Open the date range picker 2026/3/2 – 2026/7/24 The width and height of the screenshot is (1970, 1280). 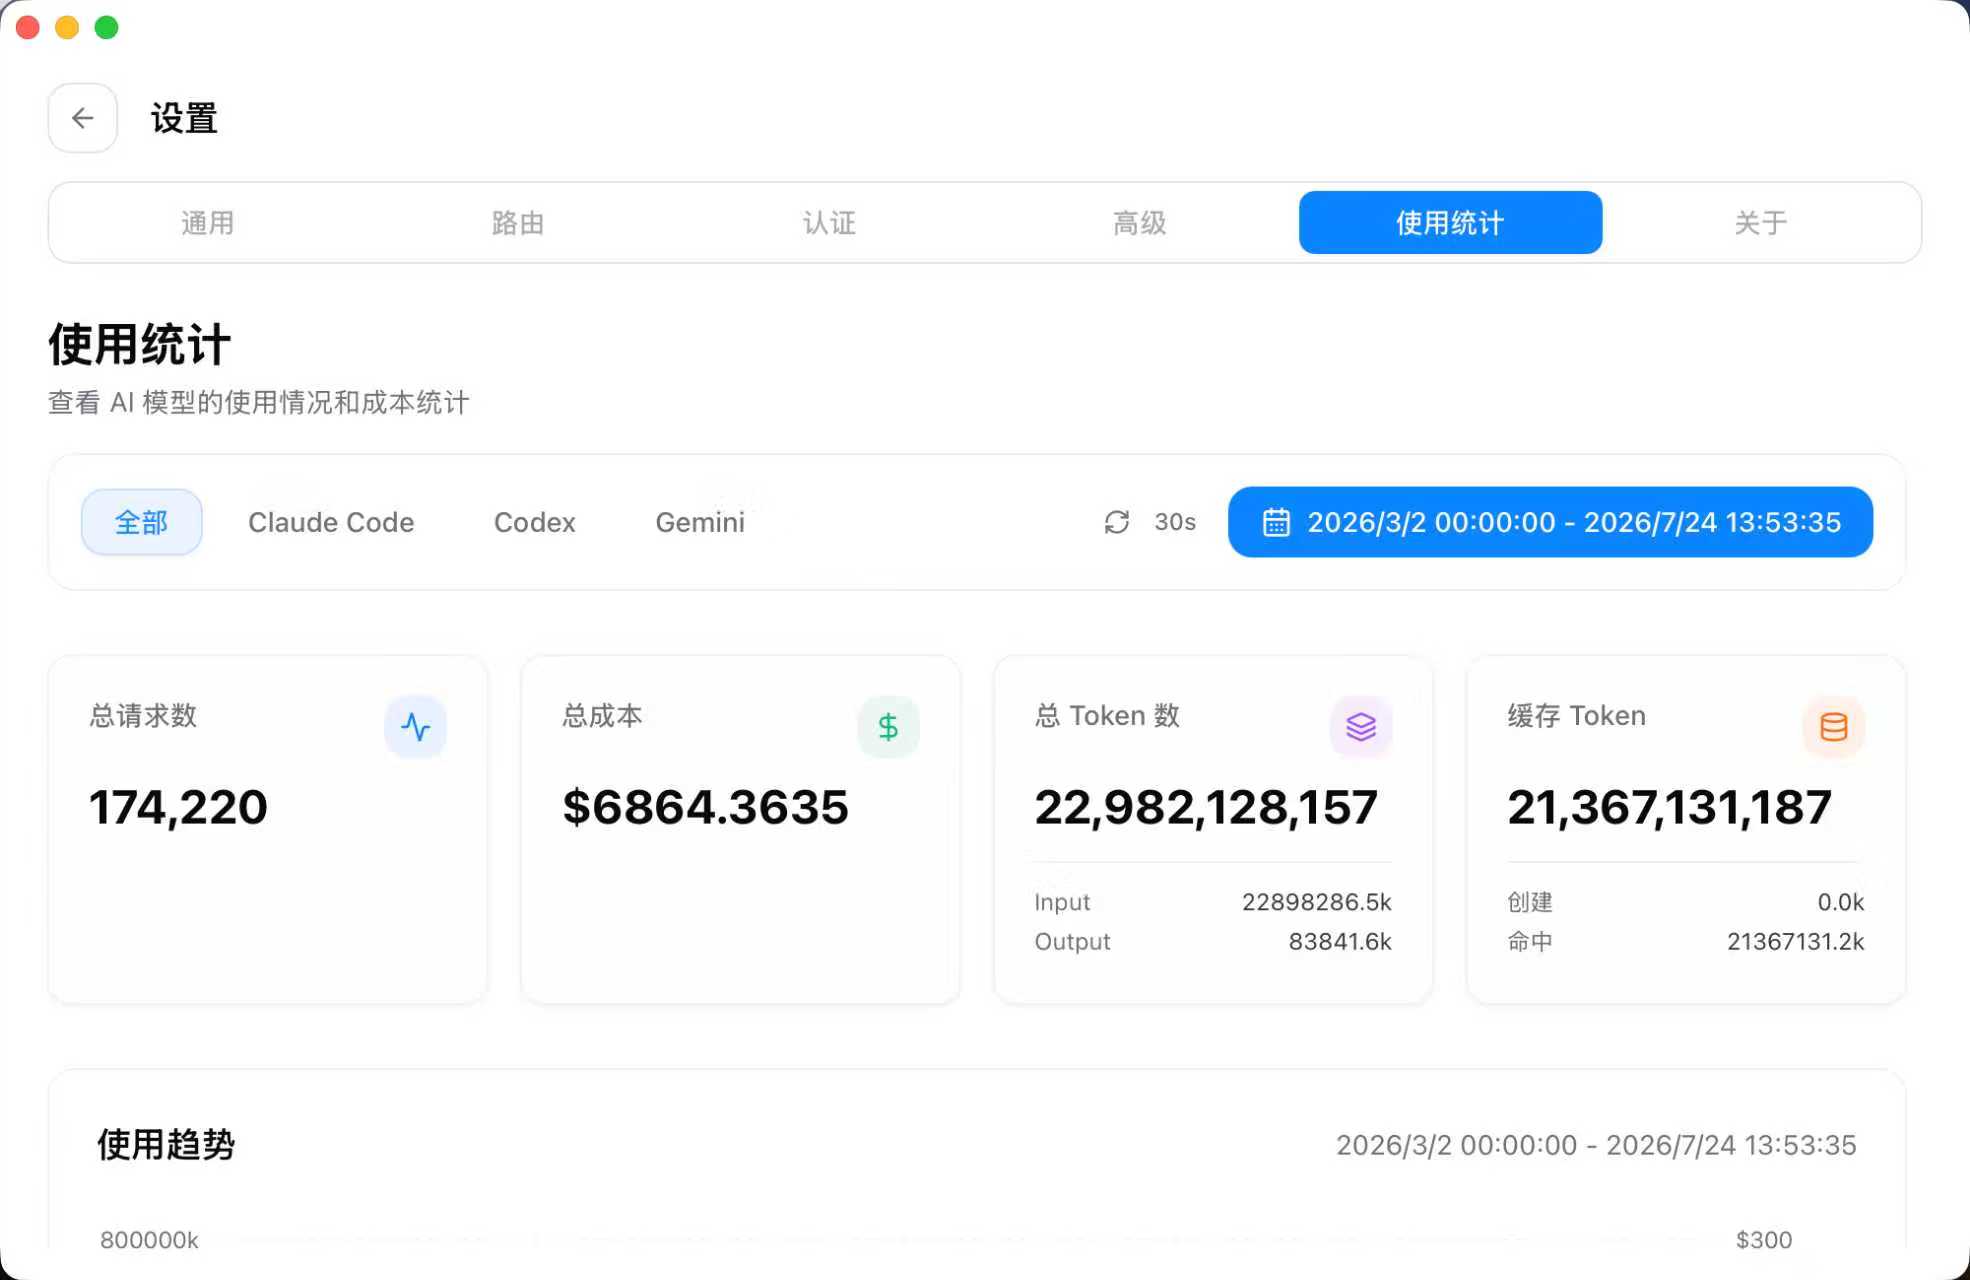[1550, 522]
